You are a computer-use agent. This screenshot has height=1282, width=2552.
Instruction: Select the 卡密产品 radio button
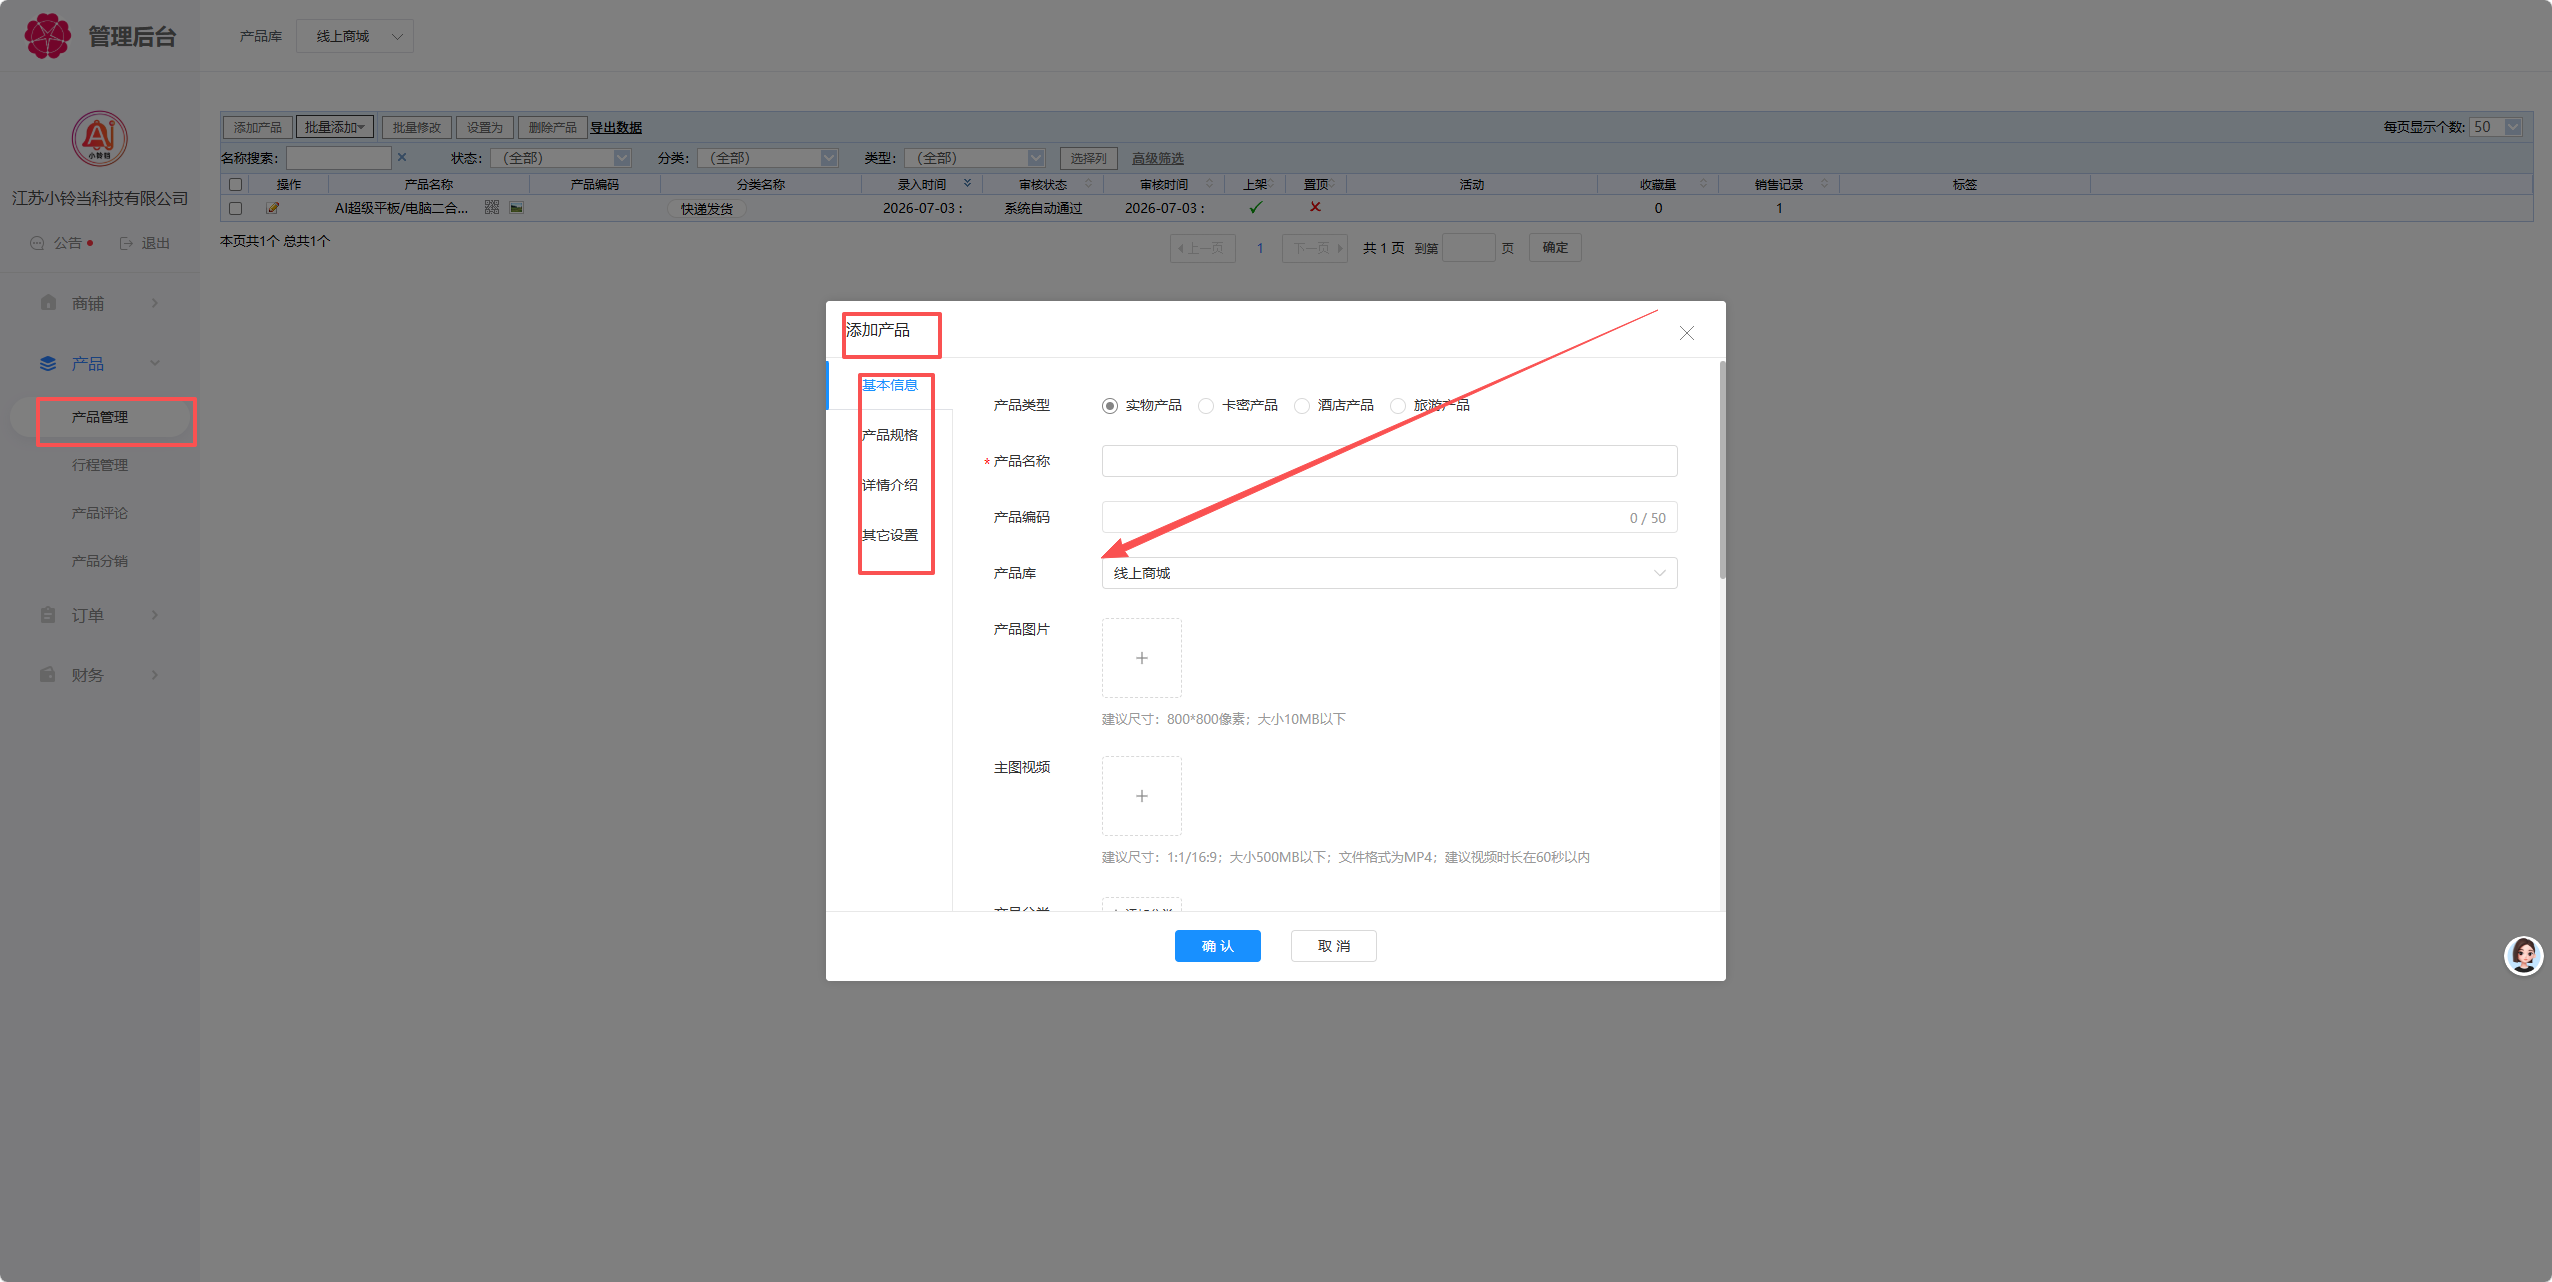(1205, 406)
